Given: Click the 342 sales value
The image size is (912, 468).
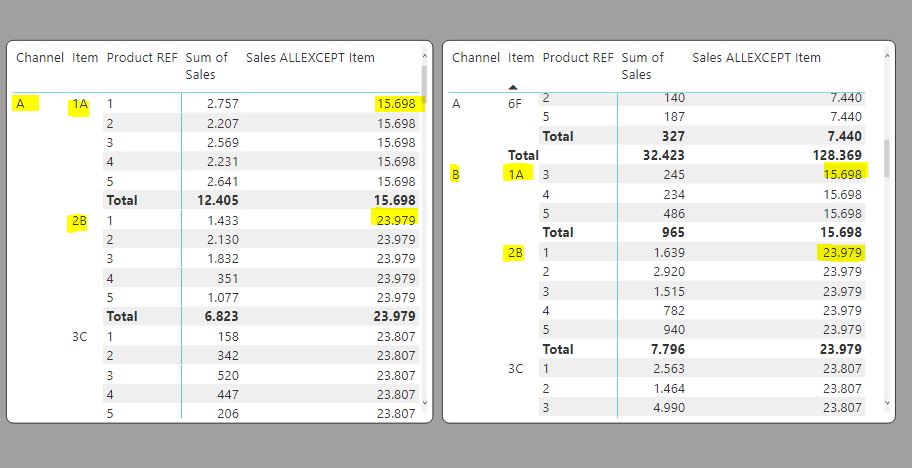Looking at the screenshot, I should pos(229,356).
